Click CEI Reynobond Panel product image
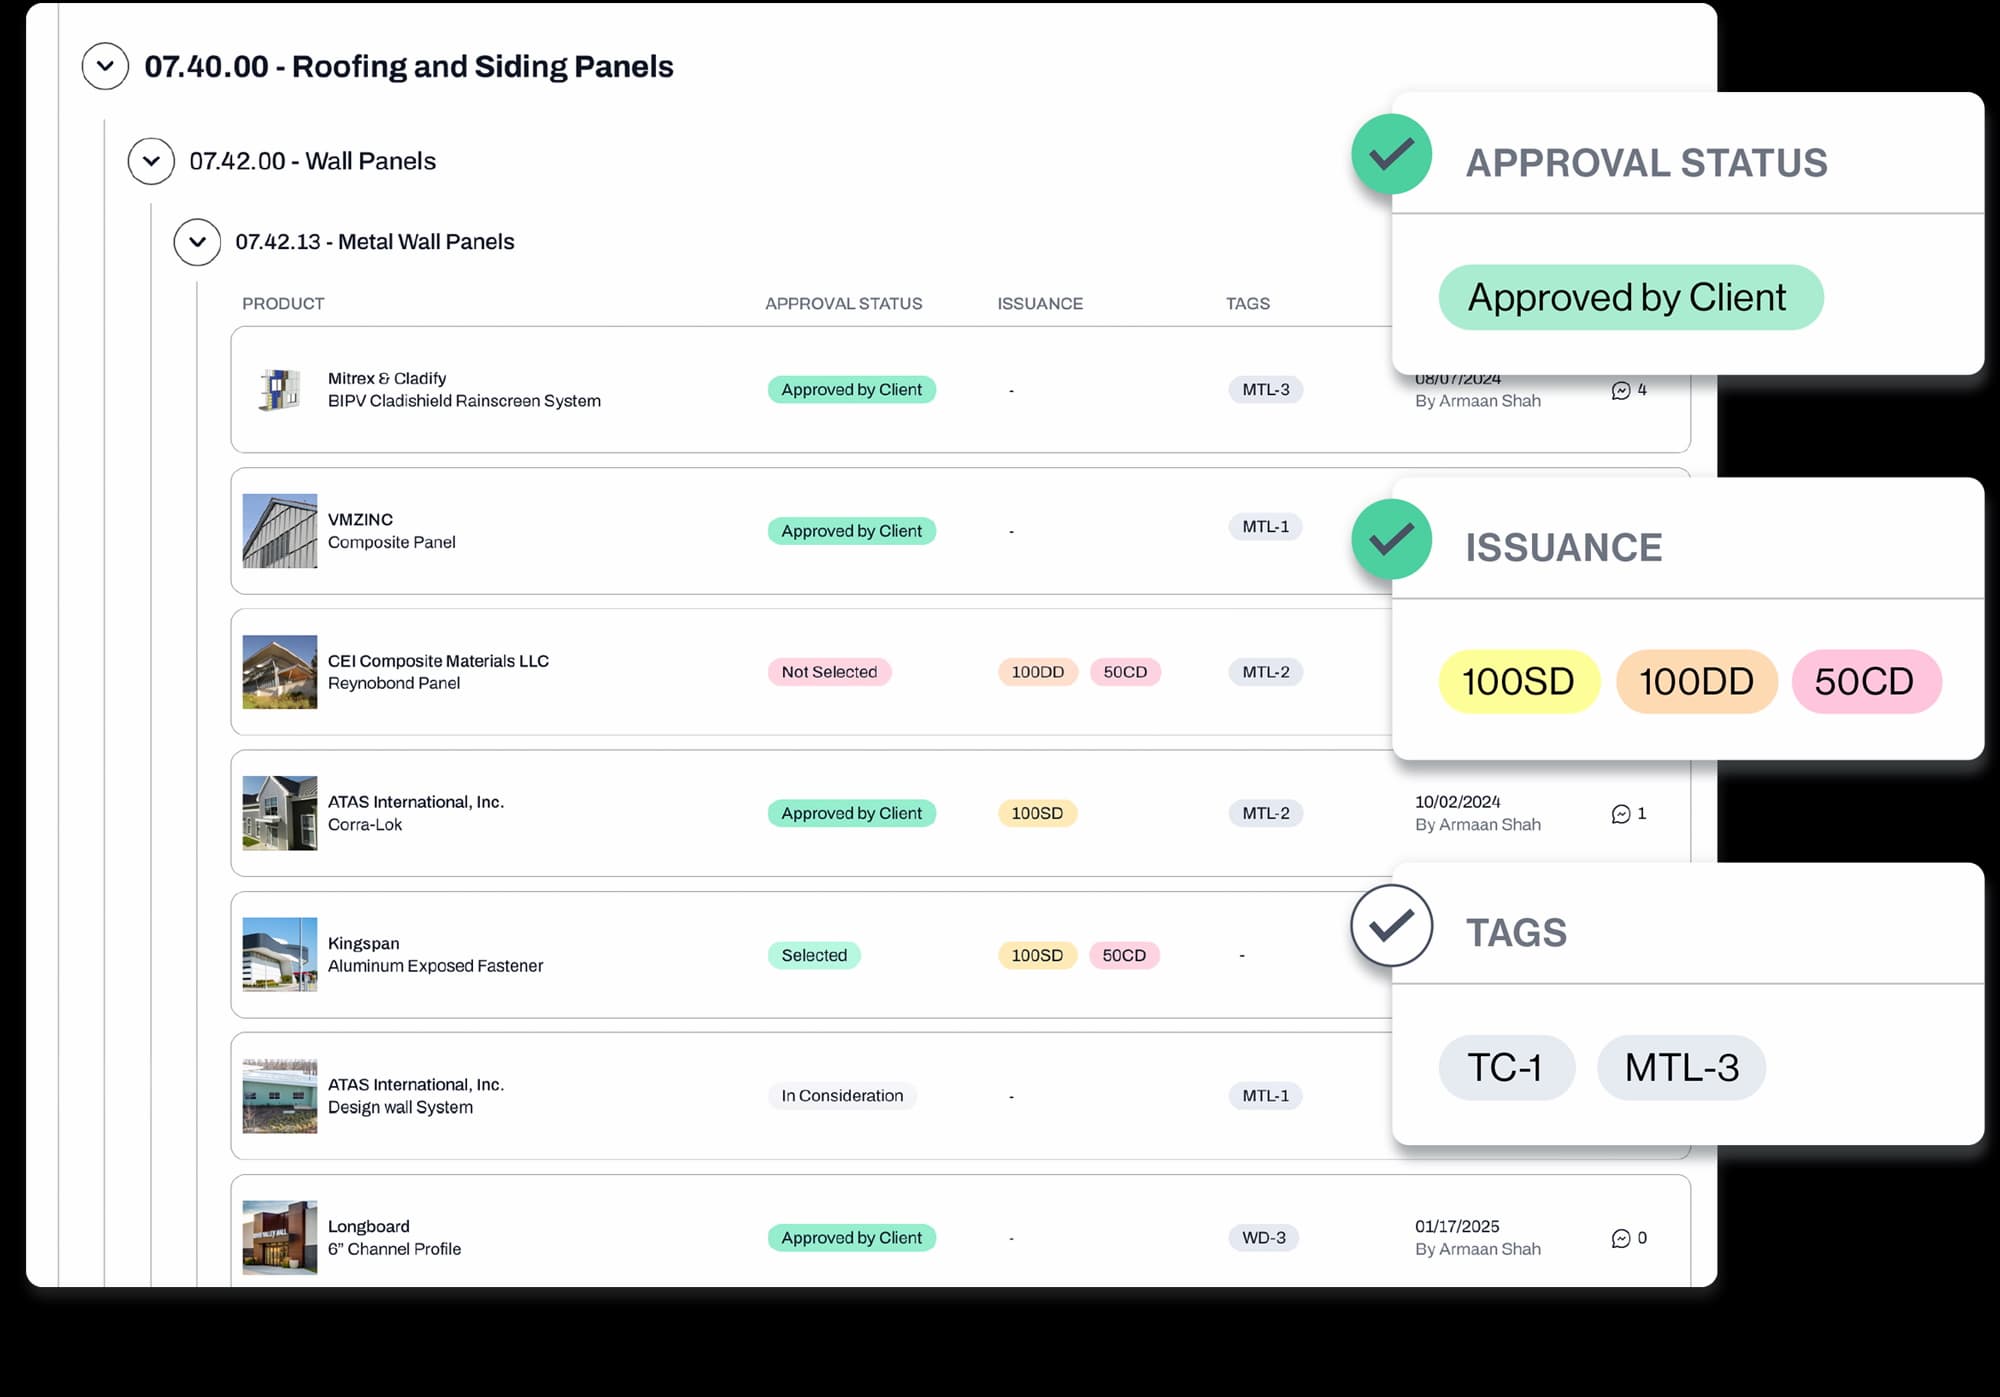Screen dimensions: 2000x1397 coord(280,672)
